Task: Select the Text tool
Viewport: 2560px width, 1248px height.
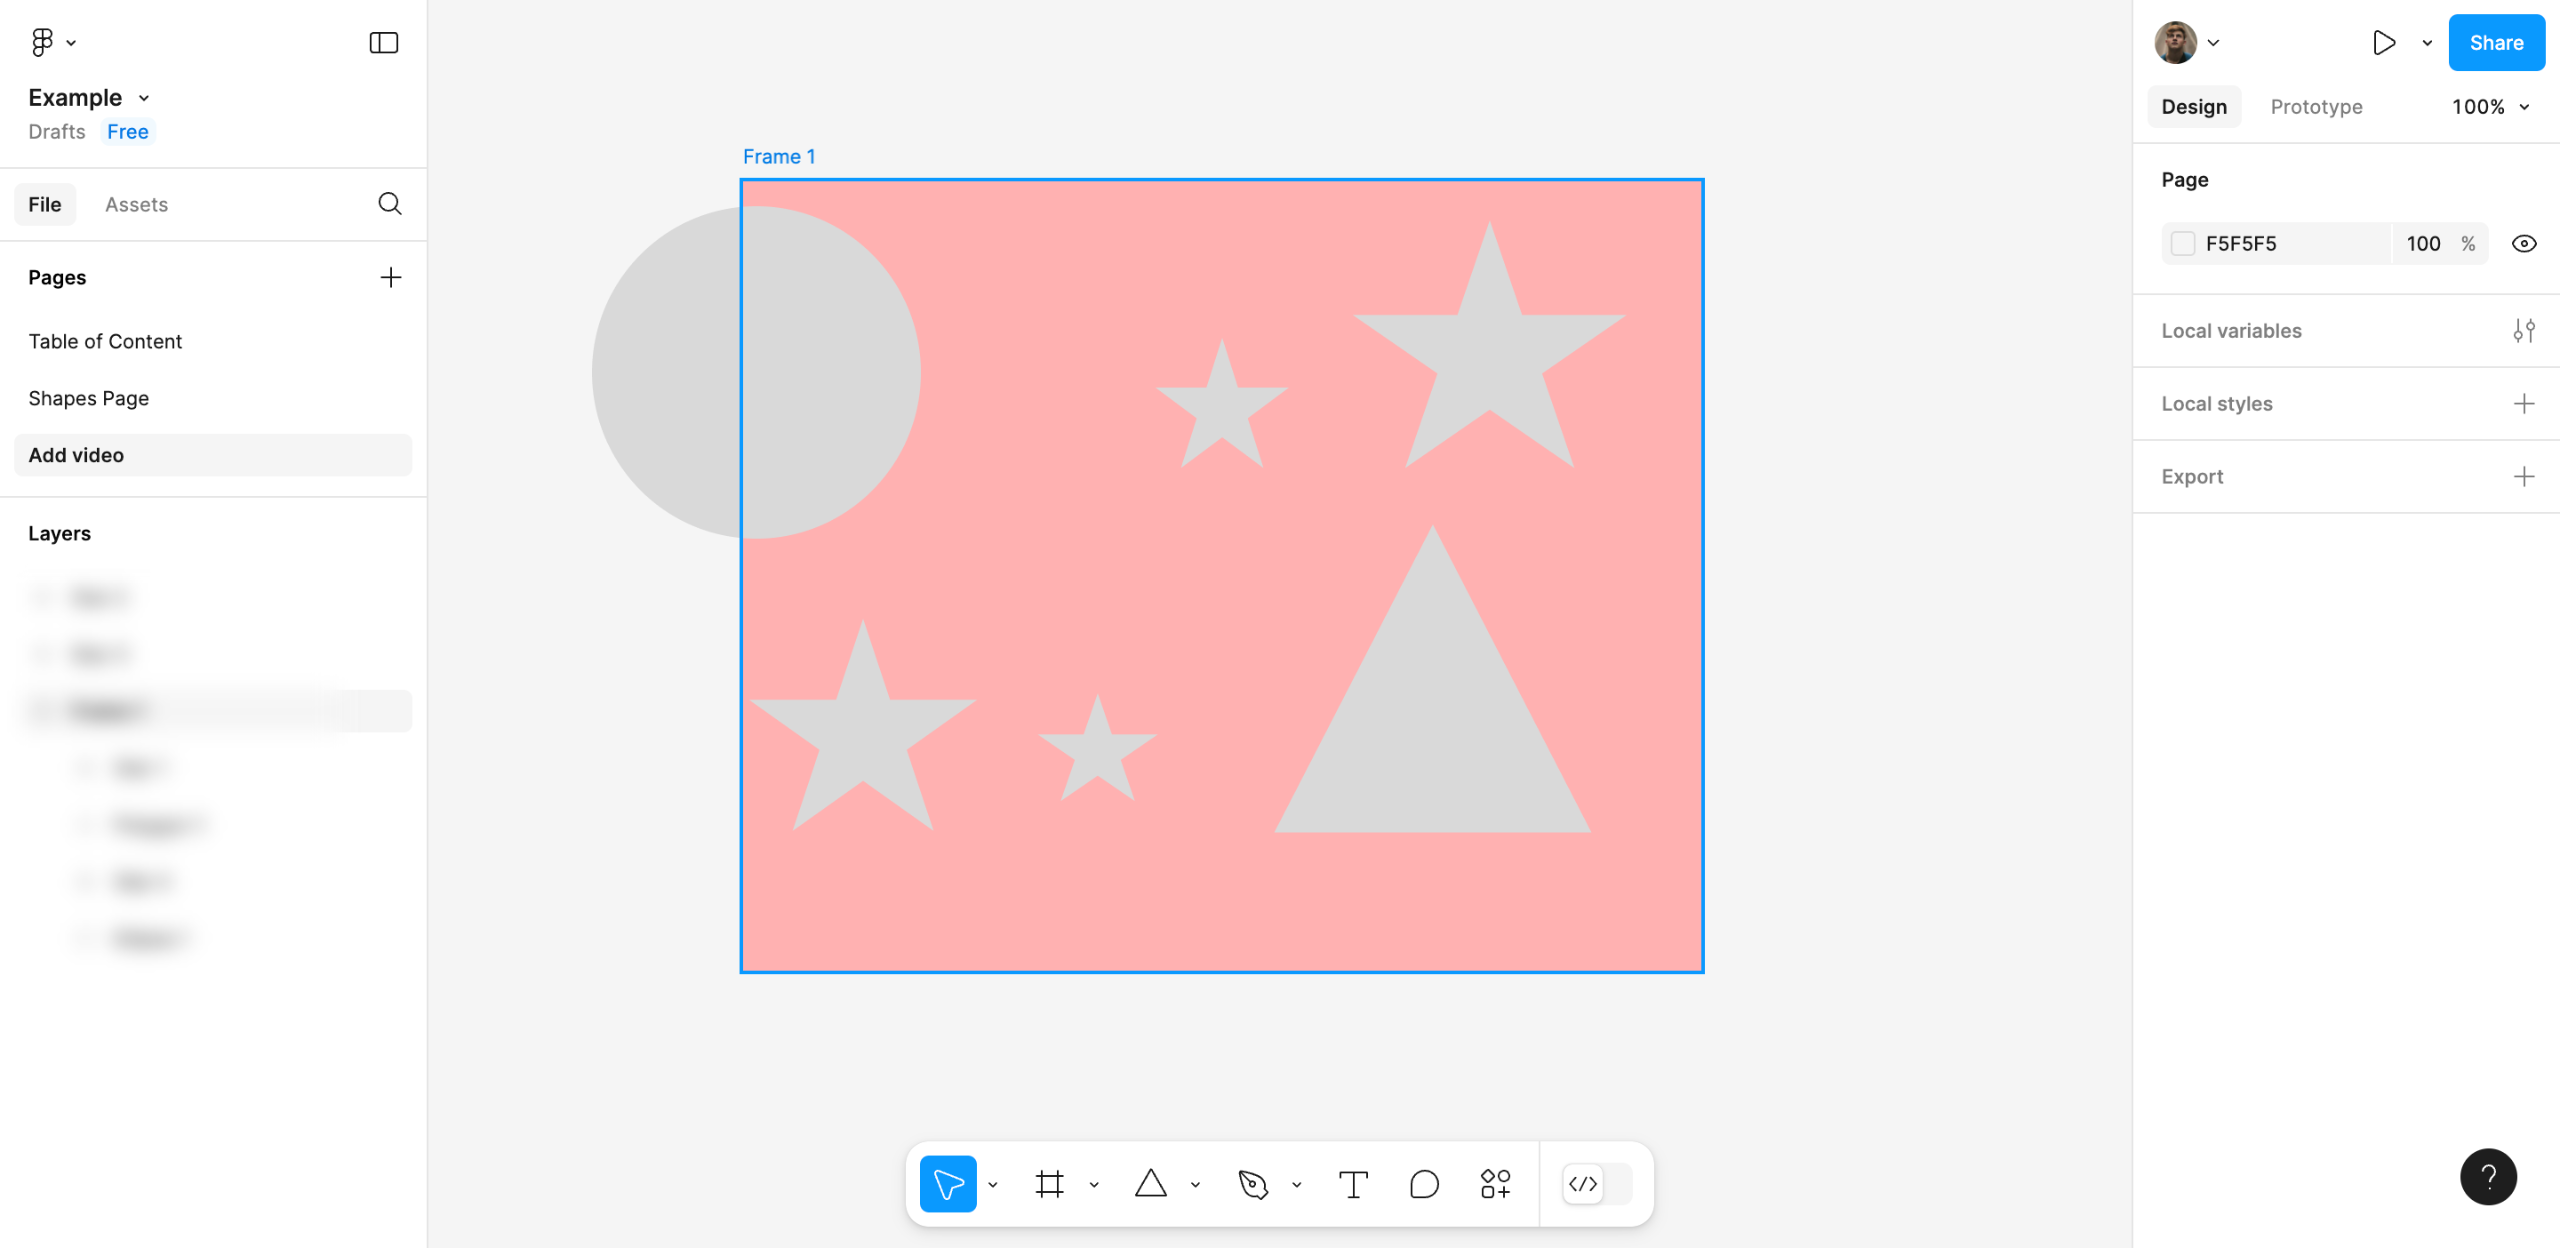Action: click(x=1353, y=1184)
